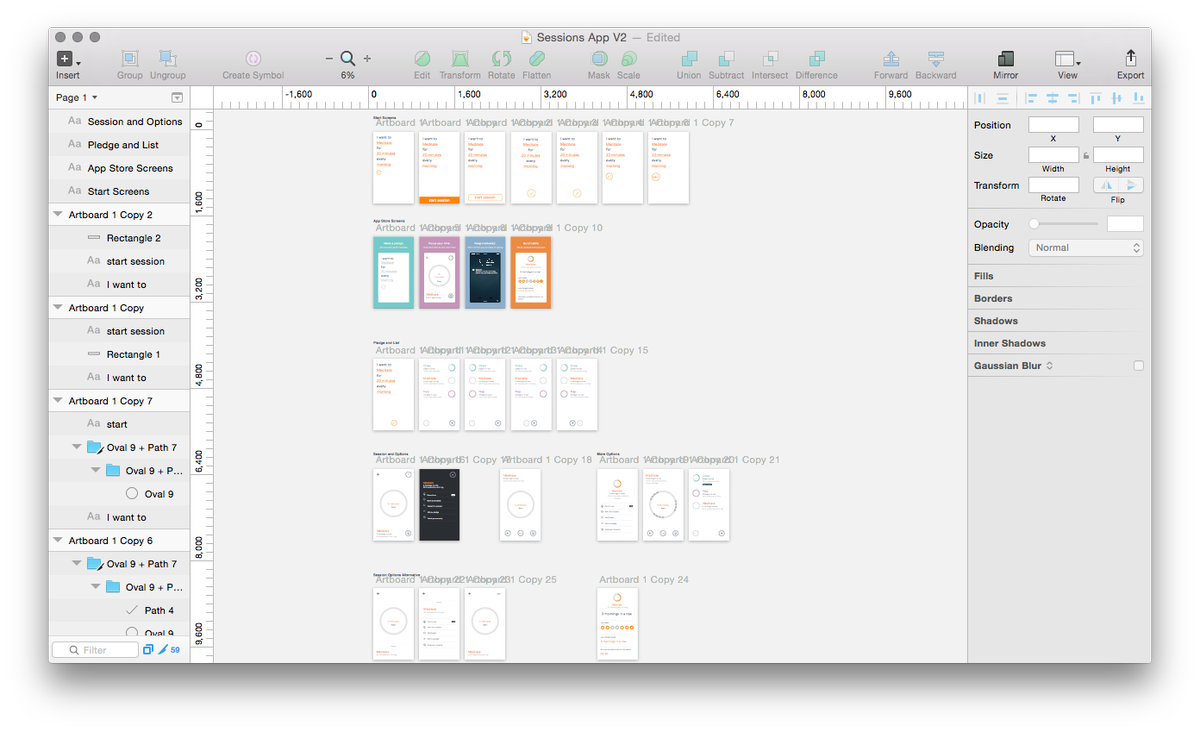Click the Flatten icon
Image resolution: width=1200 pixels, height=732 pixels.
click(x=536, y=60)
